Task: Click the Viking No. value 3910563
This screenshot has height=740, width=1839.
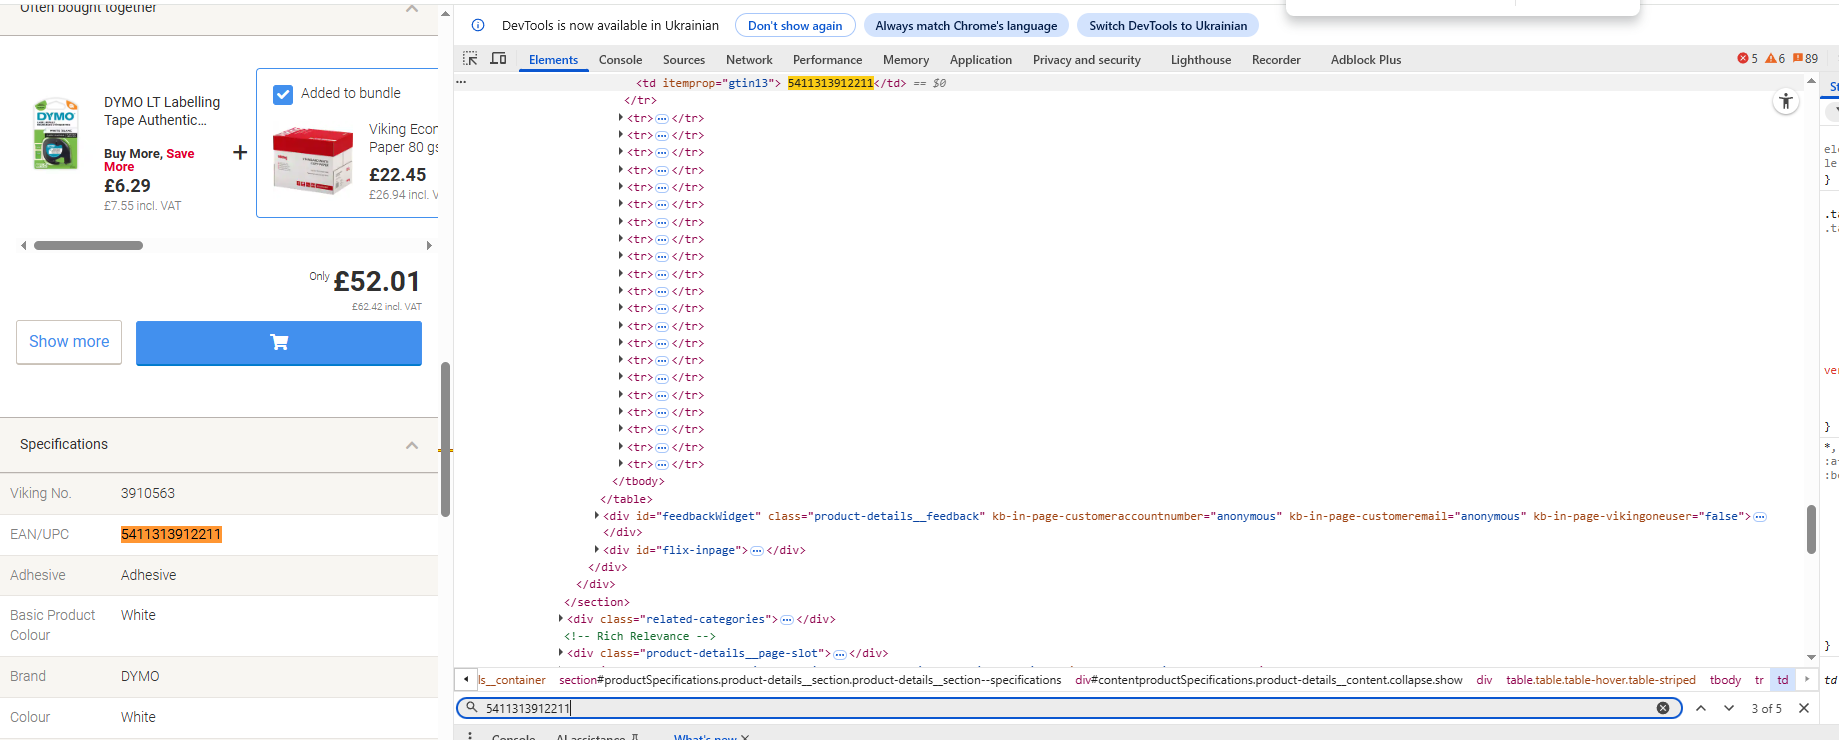Action: point(148,493)
